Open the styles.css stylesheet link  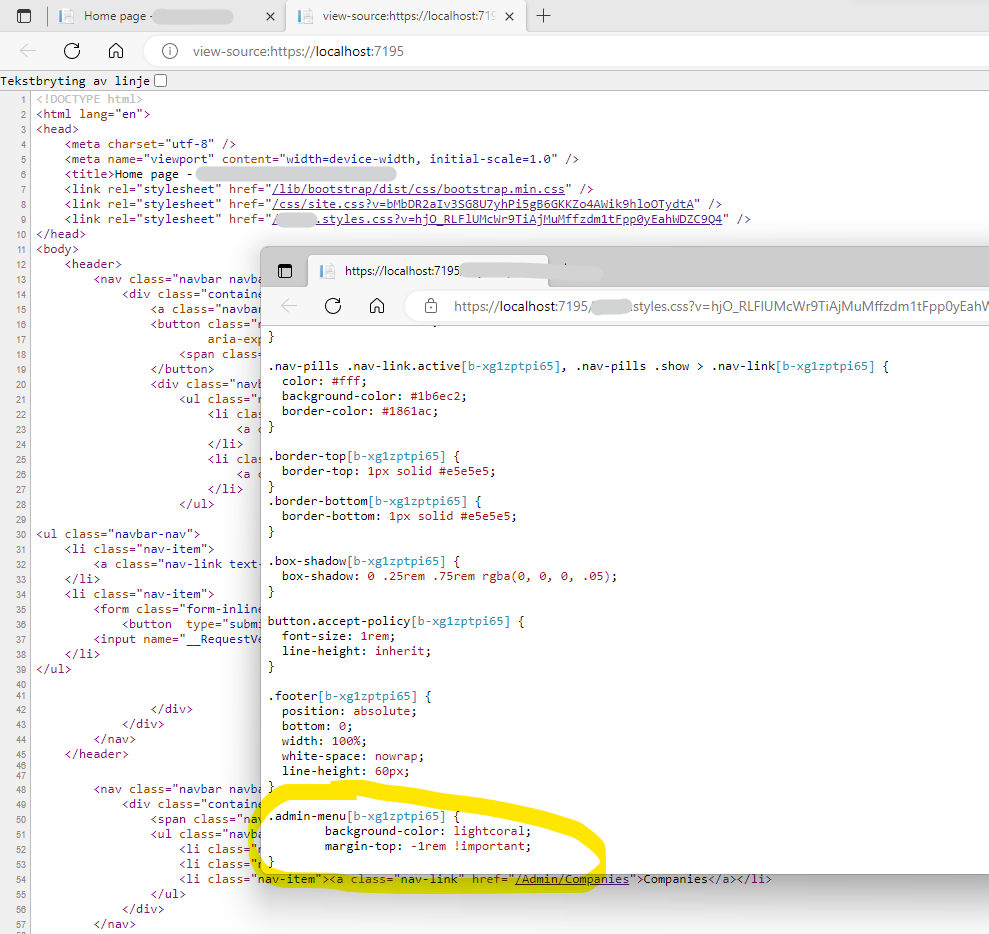tap(497, 219)
